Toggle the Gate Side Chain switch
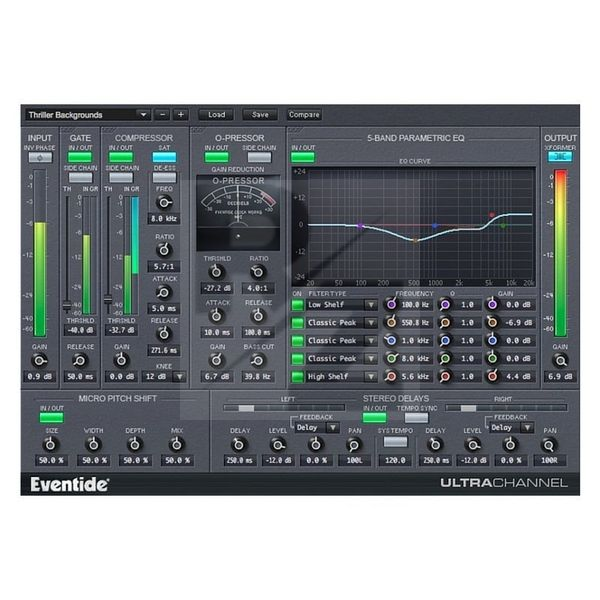The image size is (600, 600). click(x=80, y=177)
